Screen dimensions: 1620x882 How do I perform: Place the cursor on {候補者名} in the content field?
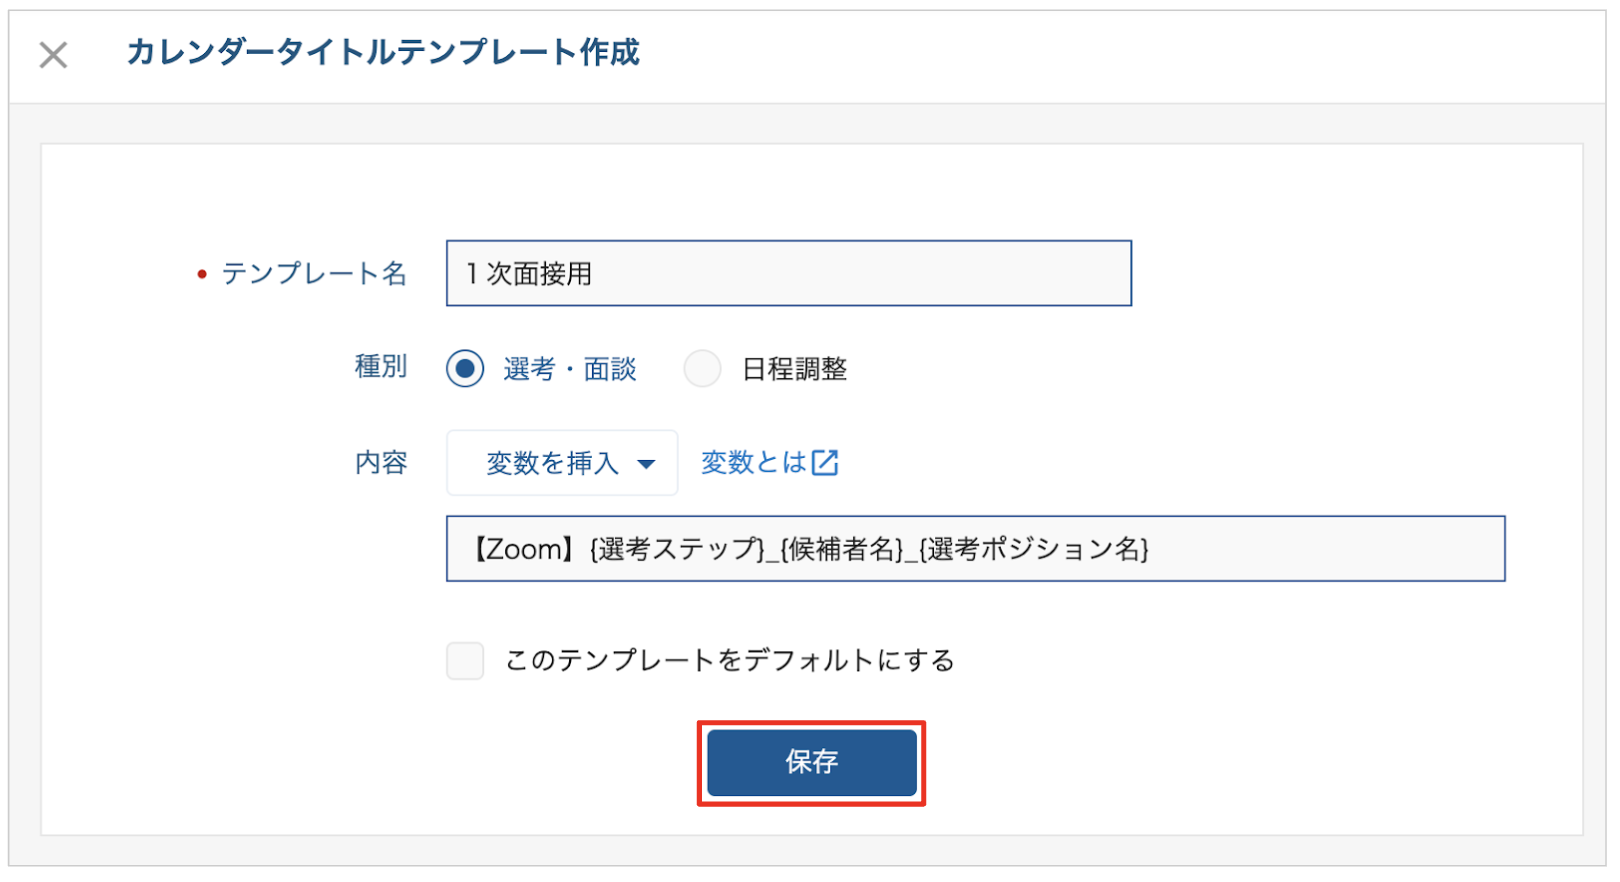tap(841, 549)
